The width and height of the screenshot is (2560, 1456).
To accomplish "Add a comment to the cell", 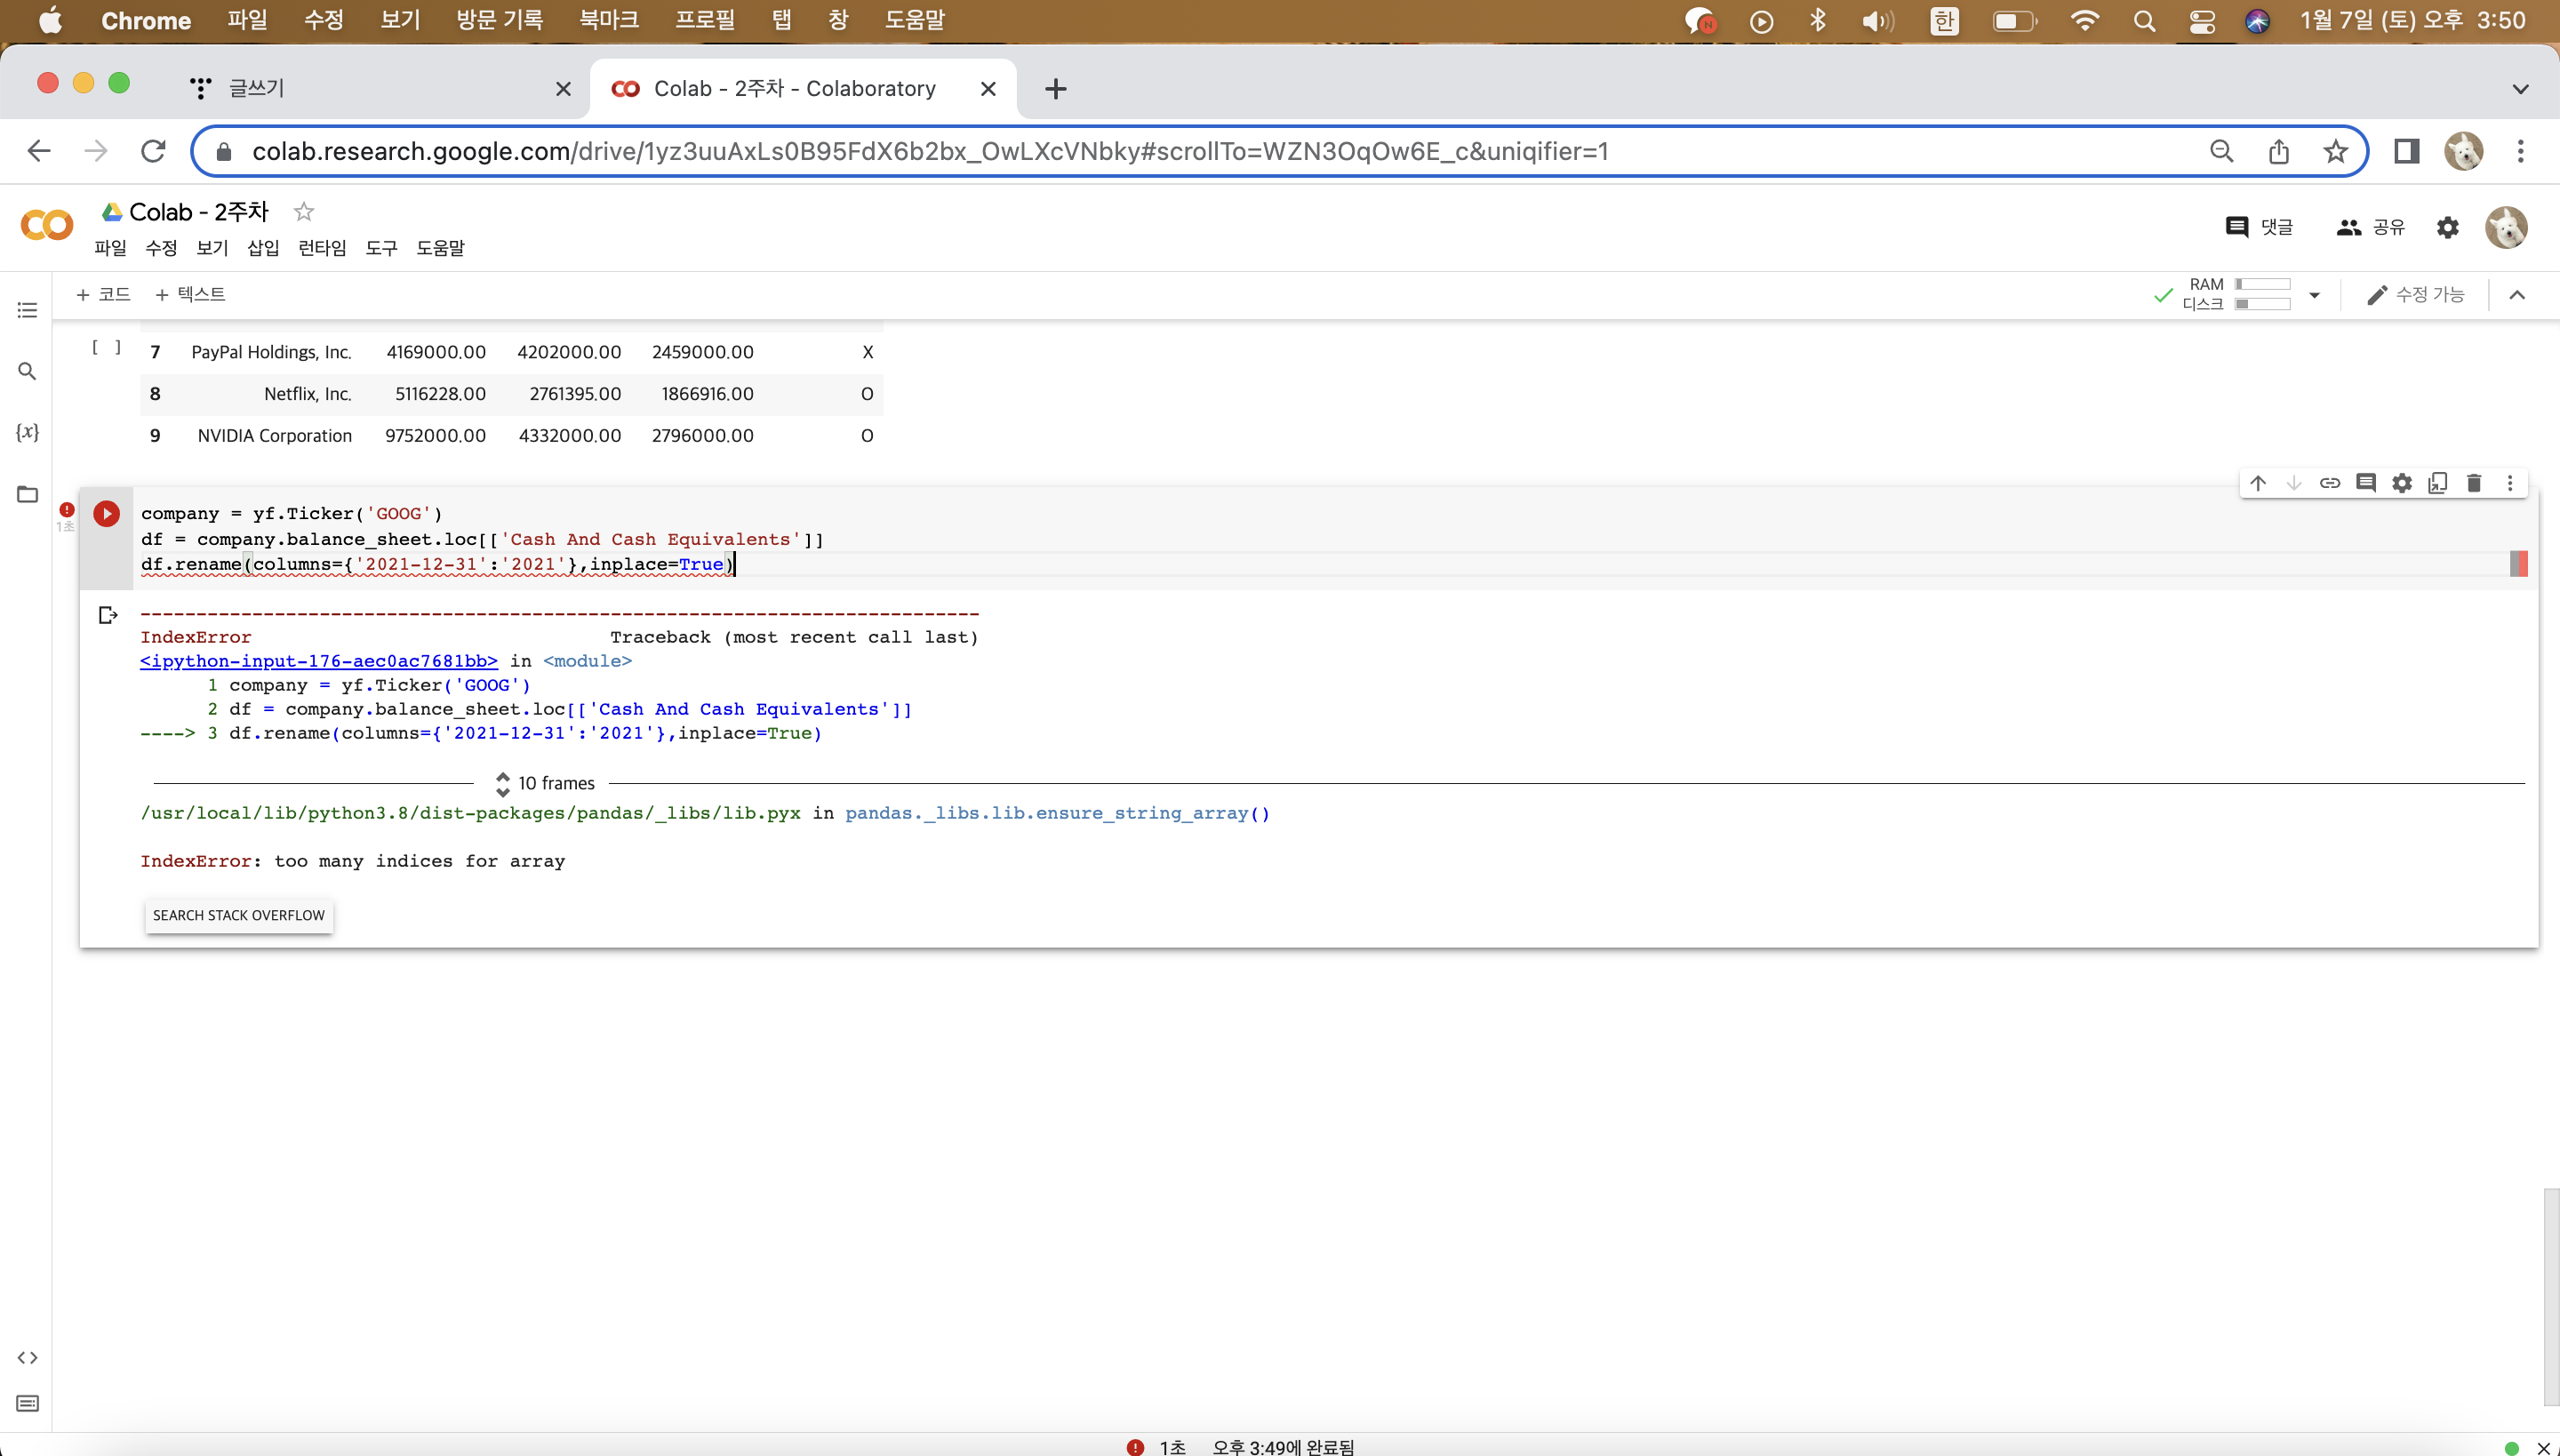I will pyautogui.click(x=2366, y=484).
